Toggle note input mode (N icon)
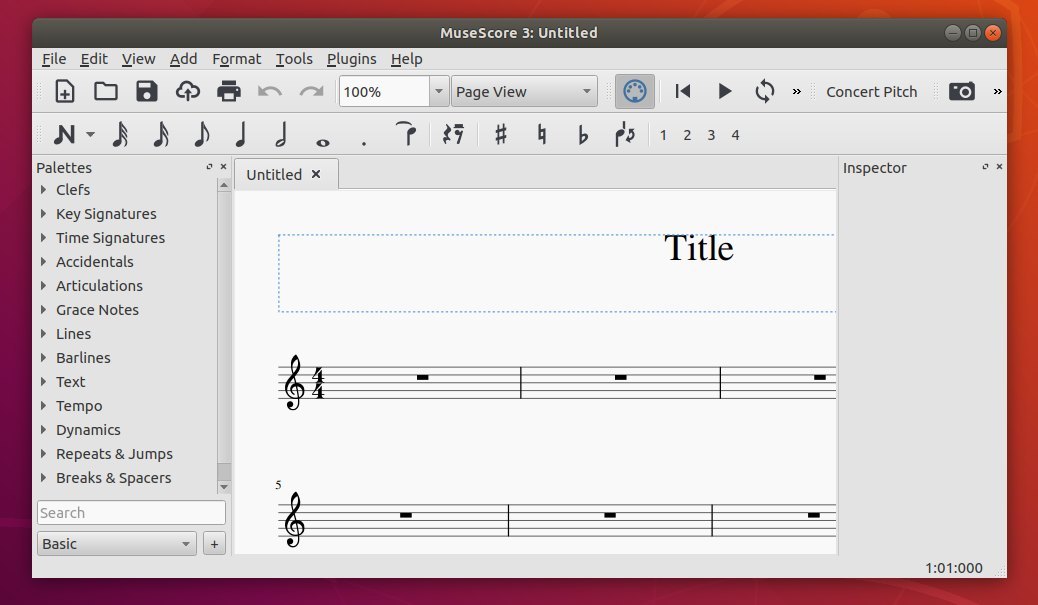This screenshot has height=605, width=1038. (64, 135)
